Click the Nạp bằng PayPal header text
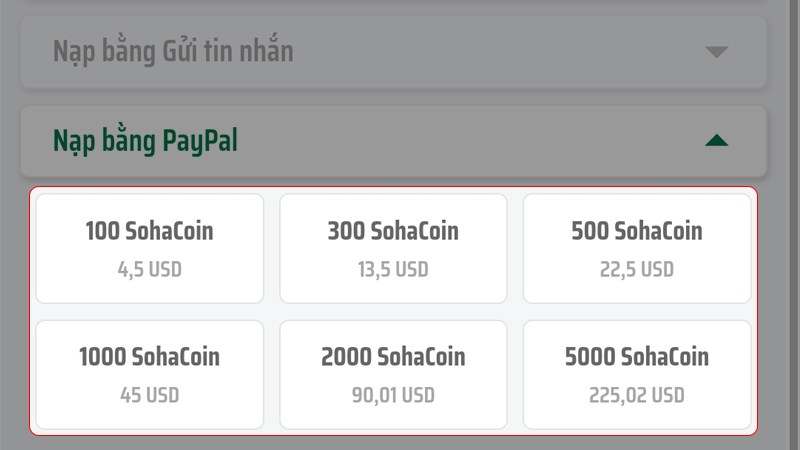The image size is (800, 450). [145, 141]
